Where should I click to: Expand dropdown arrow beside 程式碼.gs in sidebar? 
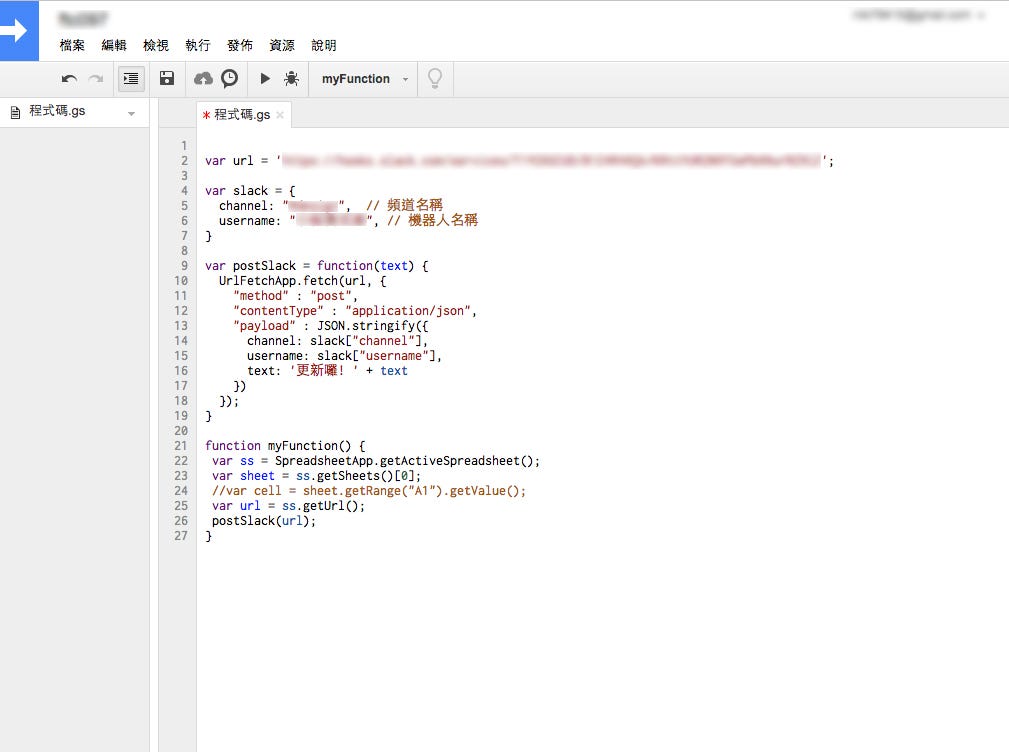coord(131,113)
